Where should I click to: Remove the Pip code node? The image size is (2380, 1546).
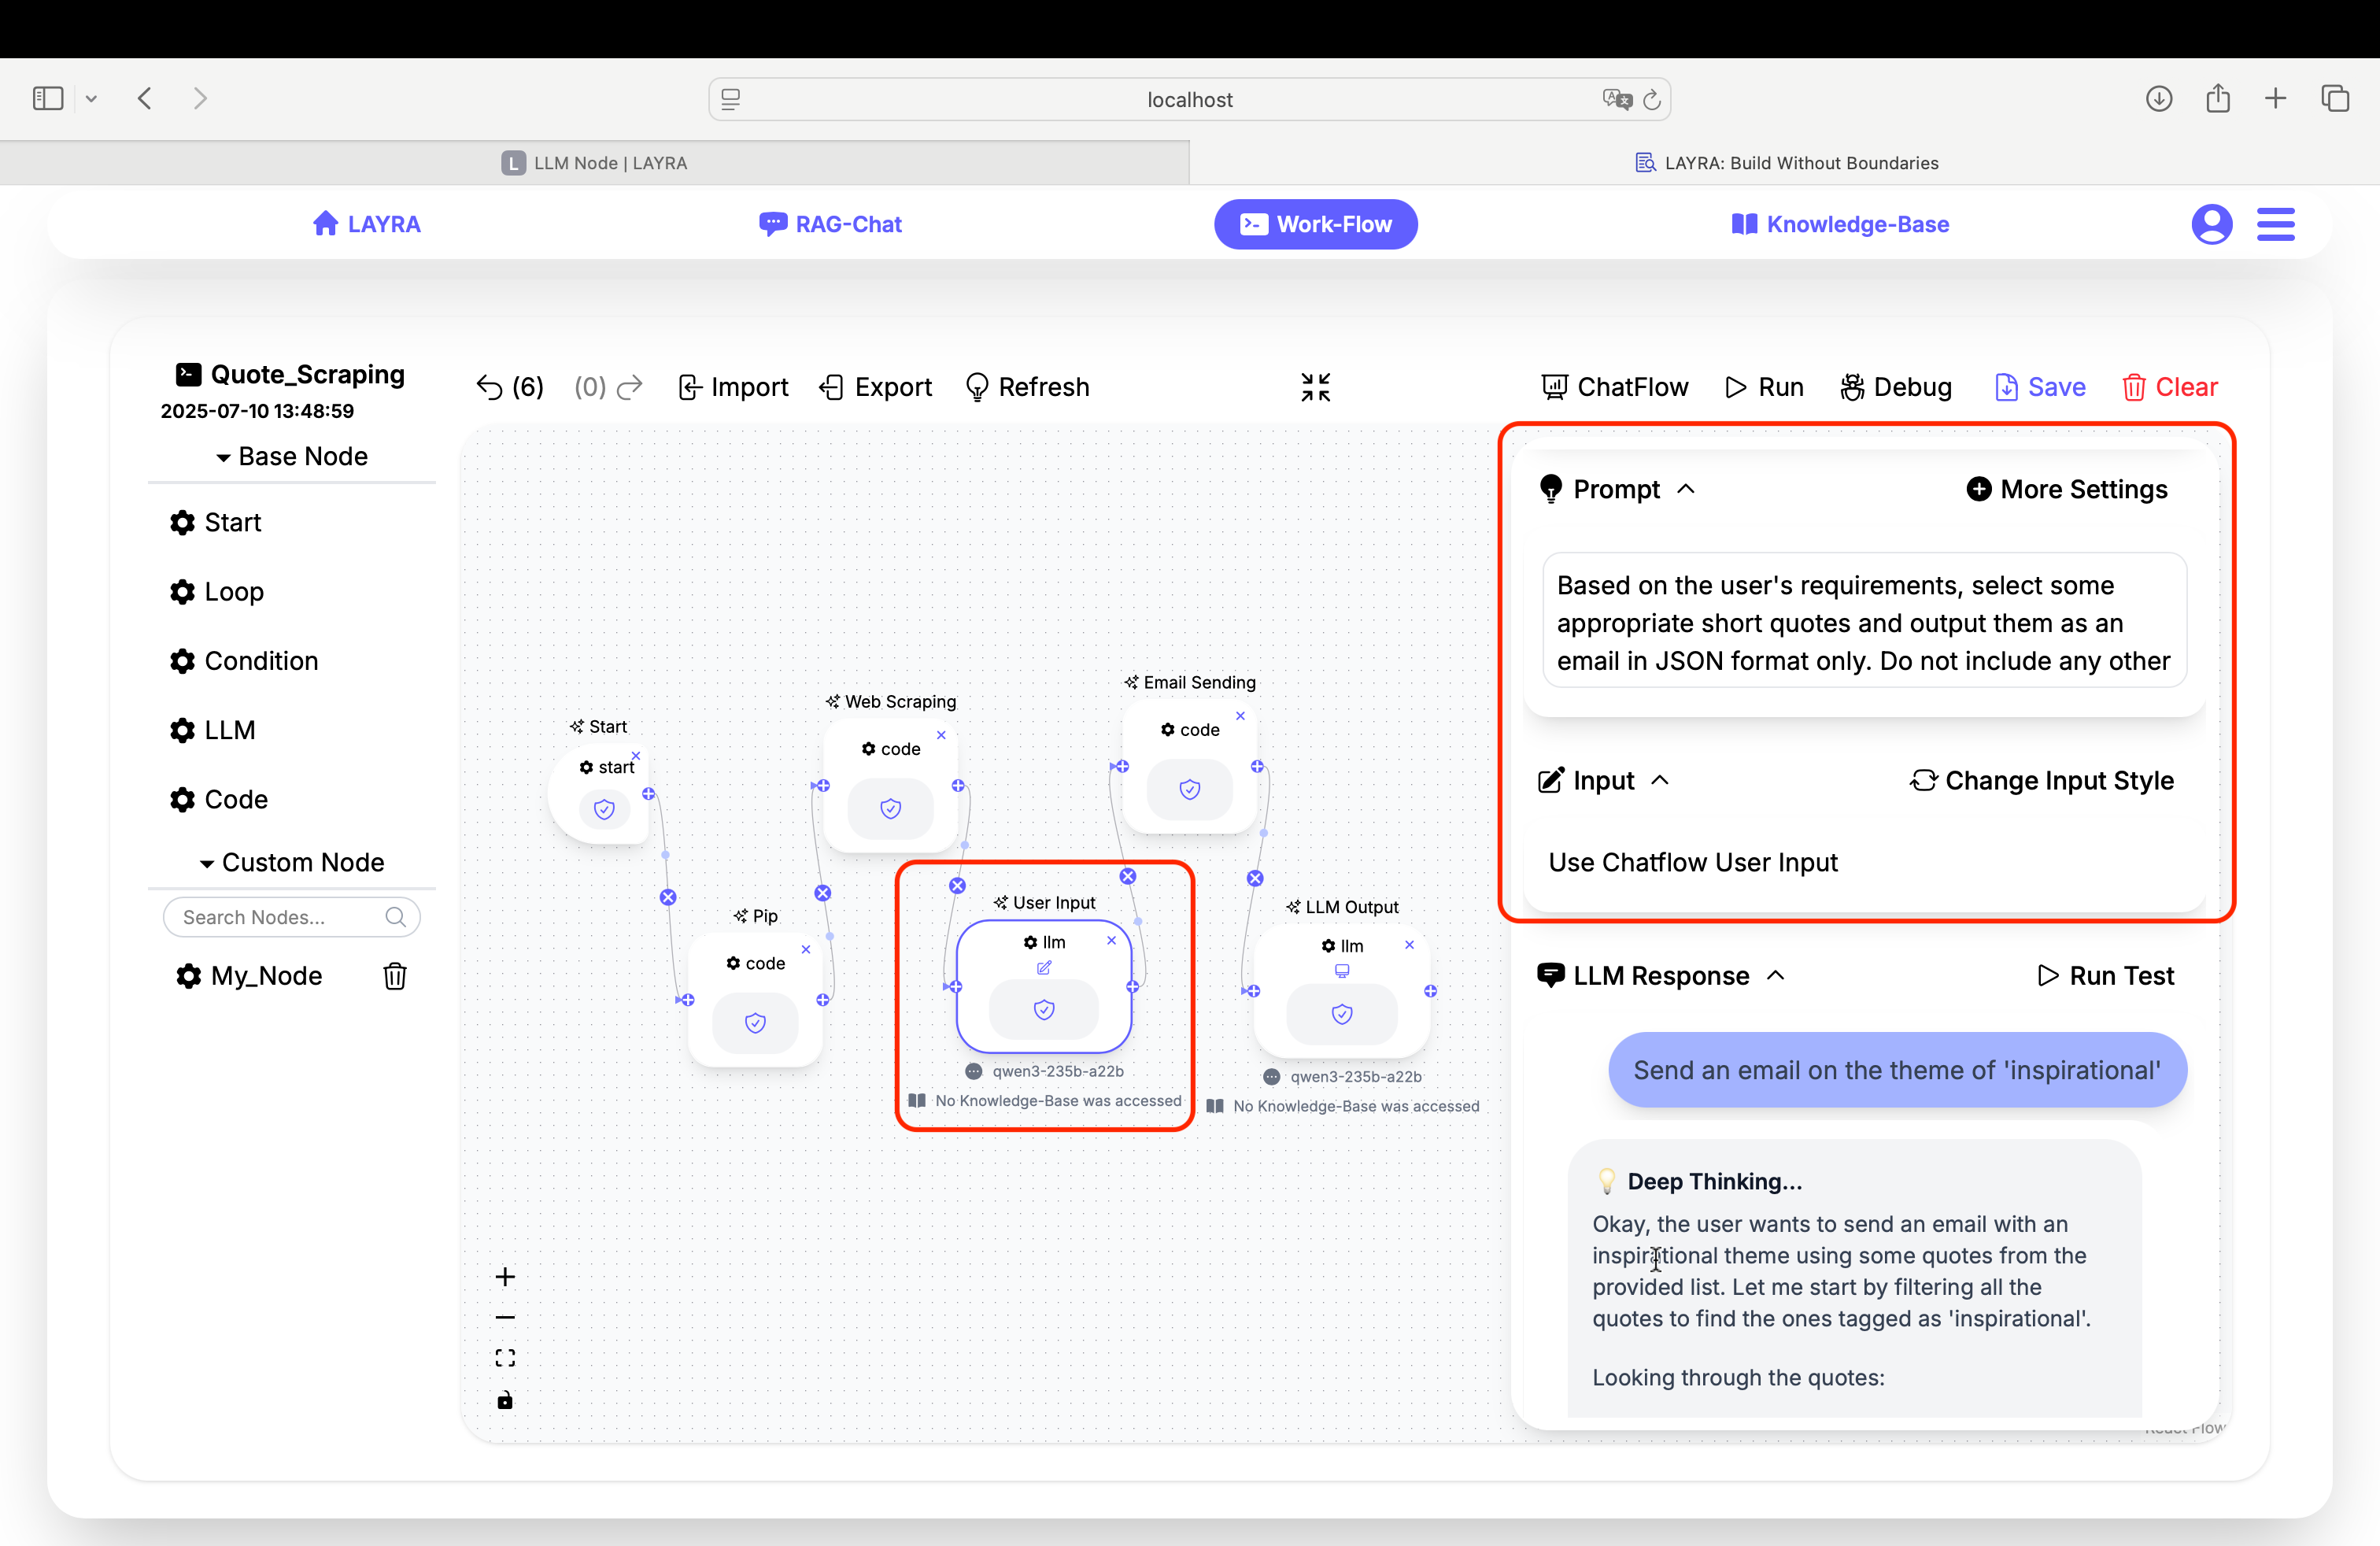point(806,950)
